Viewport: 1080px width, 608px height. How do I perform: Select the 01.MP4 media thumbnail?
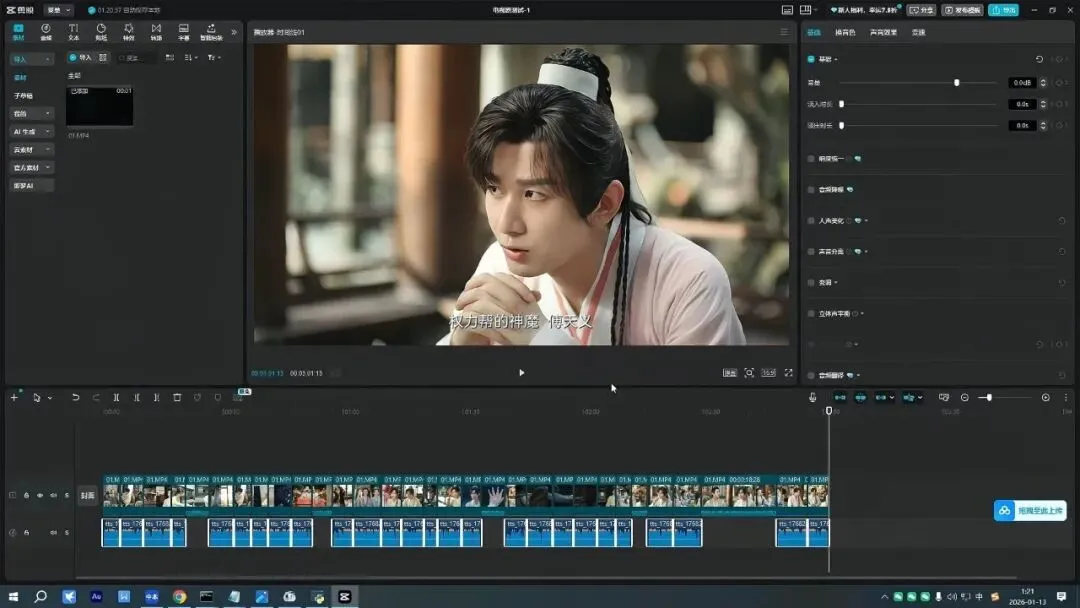click(x=99, y=106)
